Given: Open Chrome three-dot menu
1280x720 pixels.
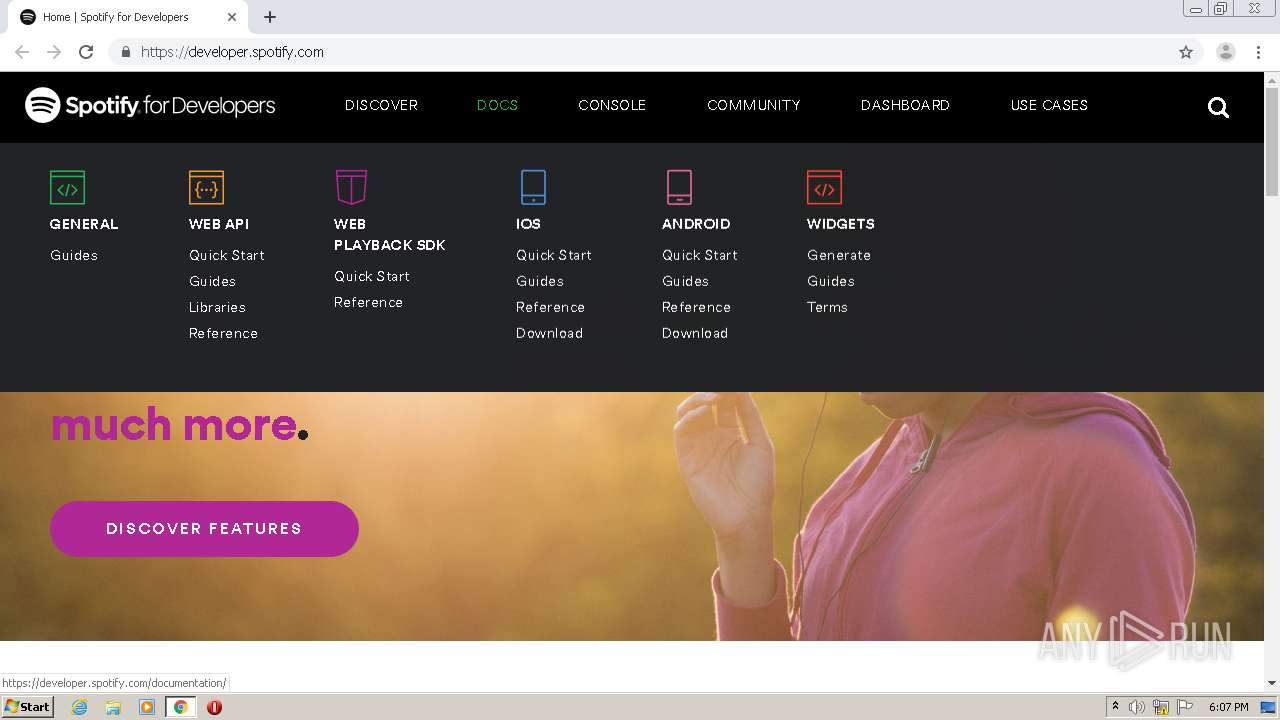Looking at the screenshot, I should (1258, 52).
